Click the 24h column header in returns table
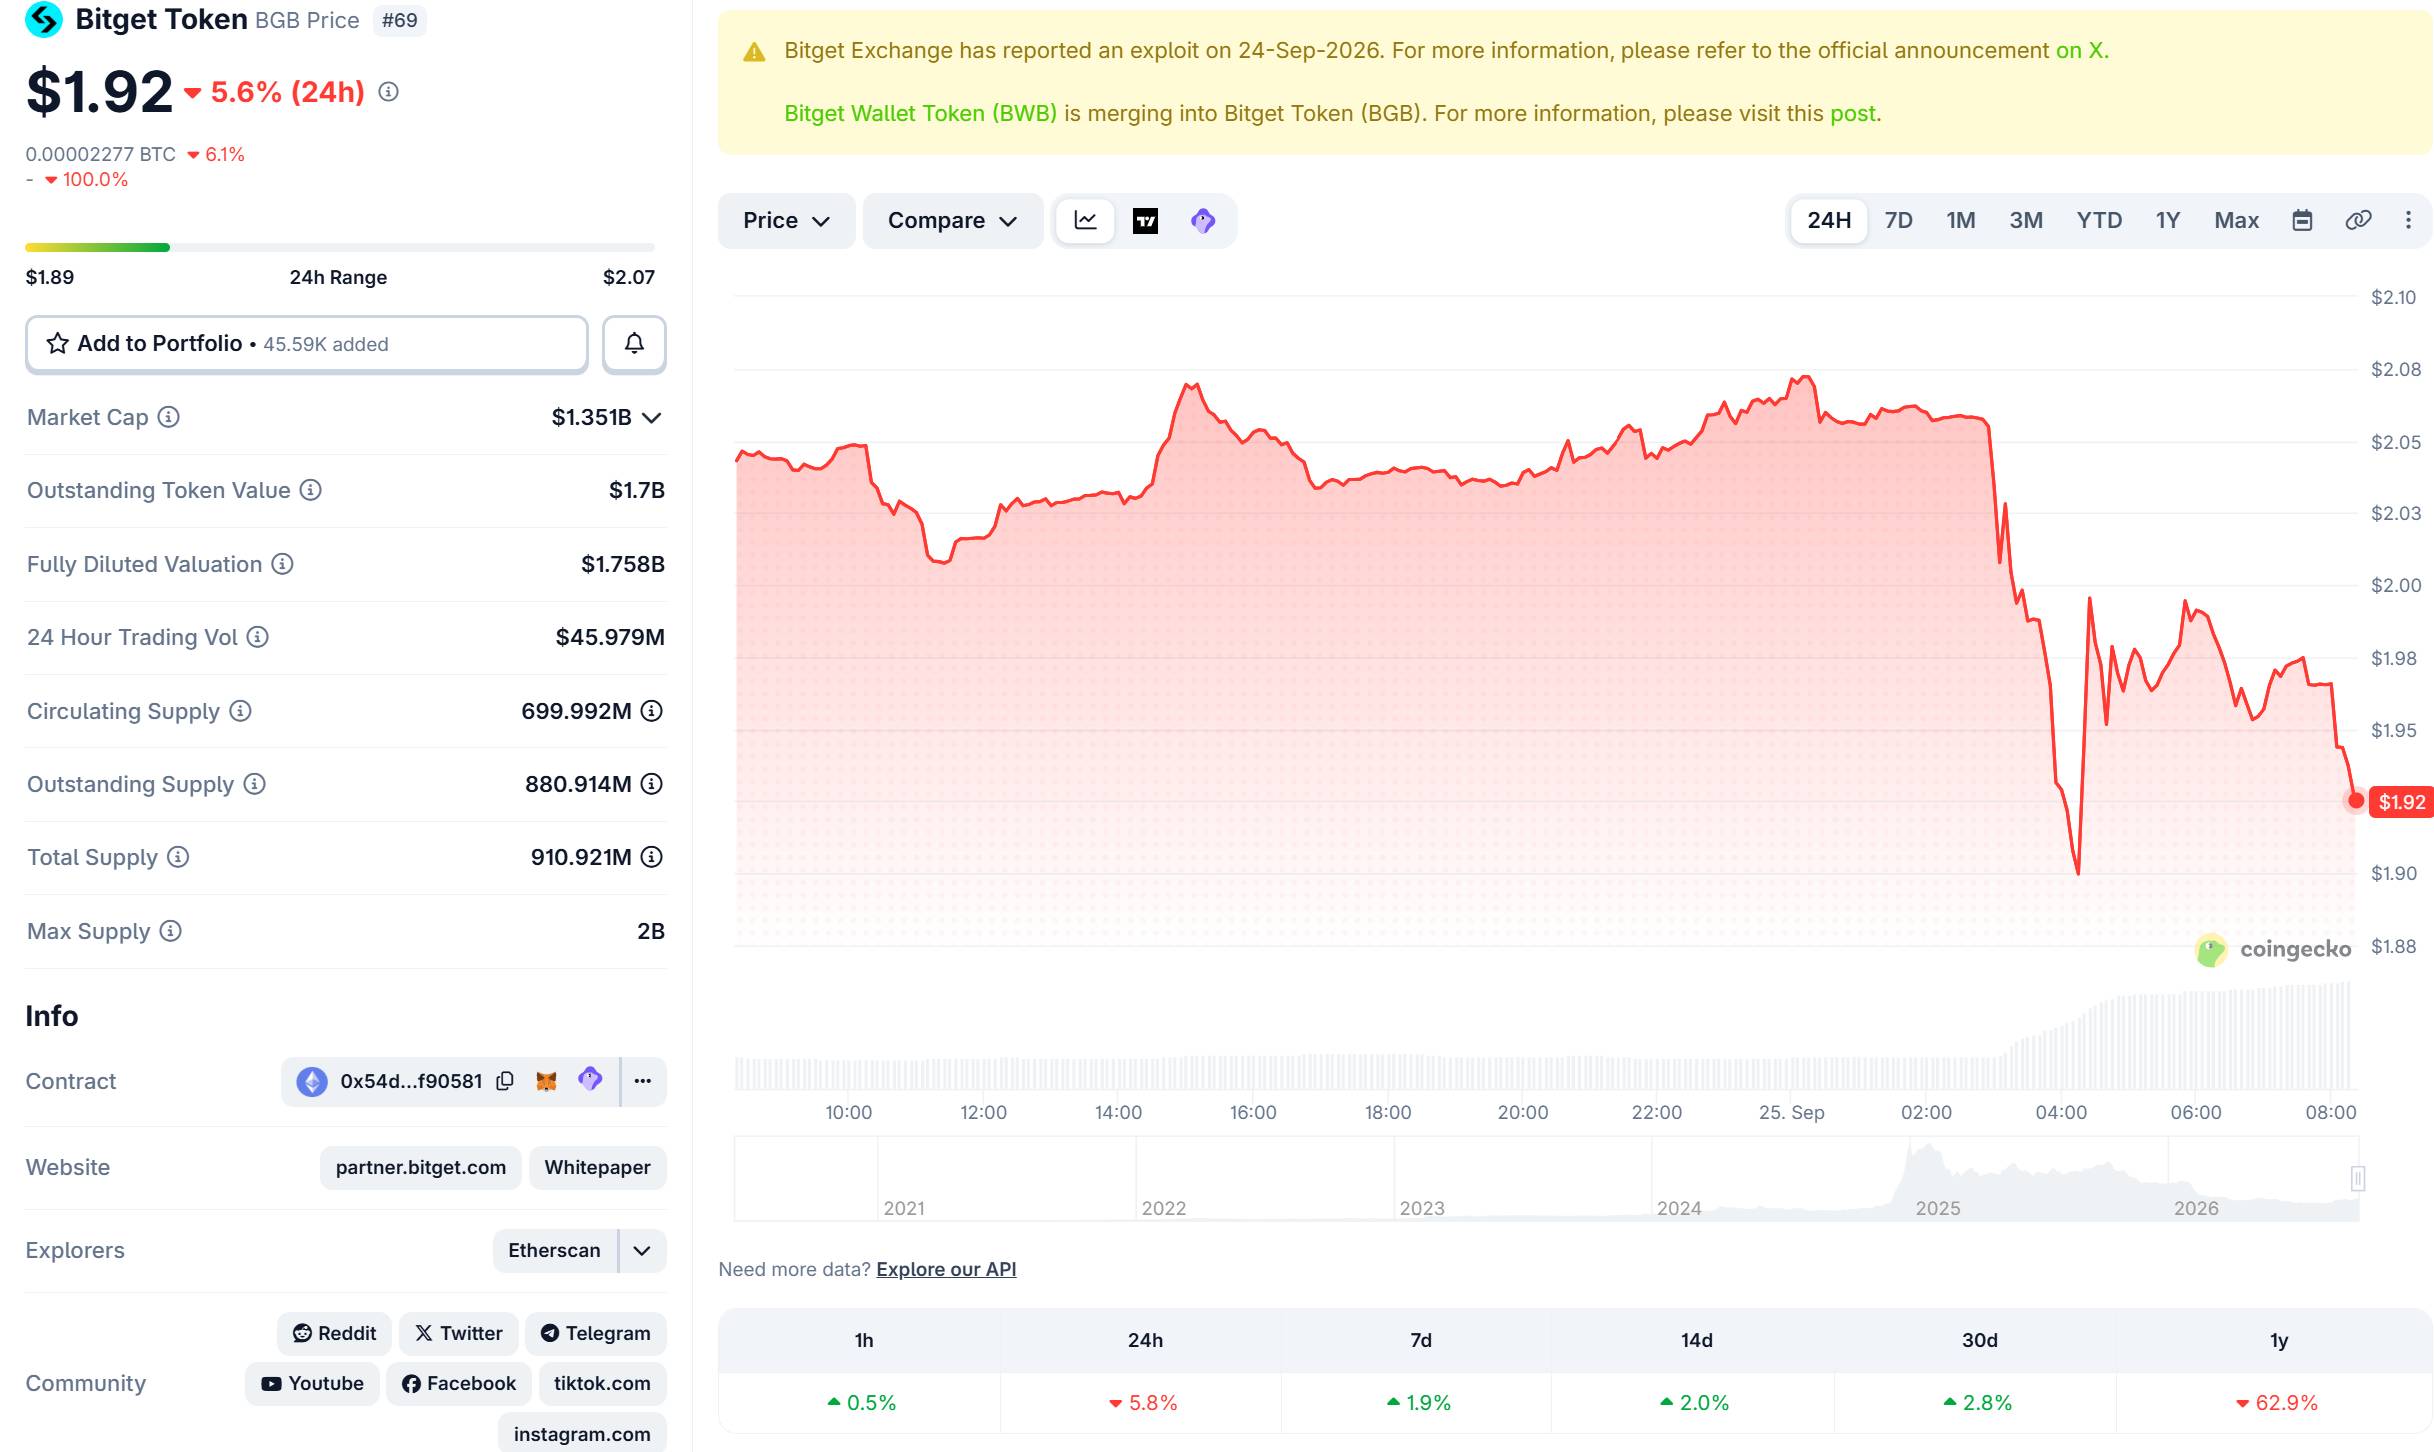The image size is (2434, 1452). 1145,1341
